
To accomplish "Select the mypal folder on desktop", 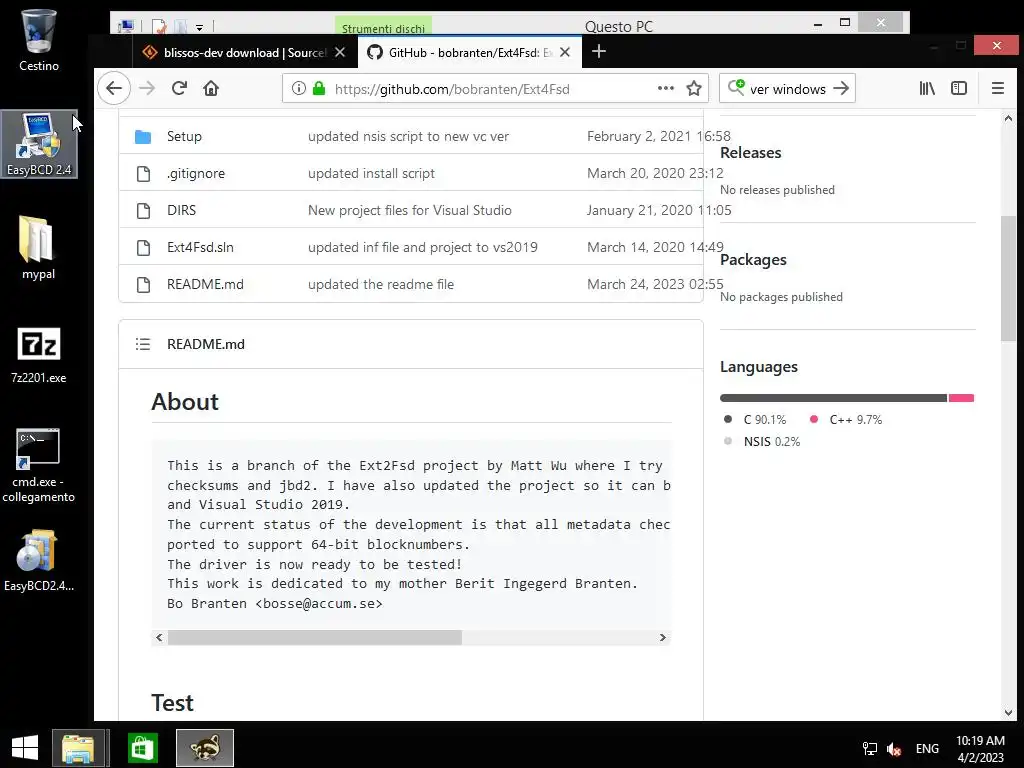I will tap(39, 248).
